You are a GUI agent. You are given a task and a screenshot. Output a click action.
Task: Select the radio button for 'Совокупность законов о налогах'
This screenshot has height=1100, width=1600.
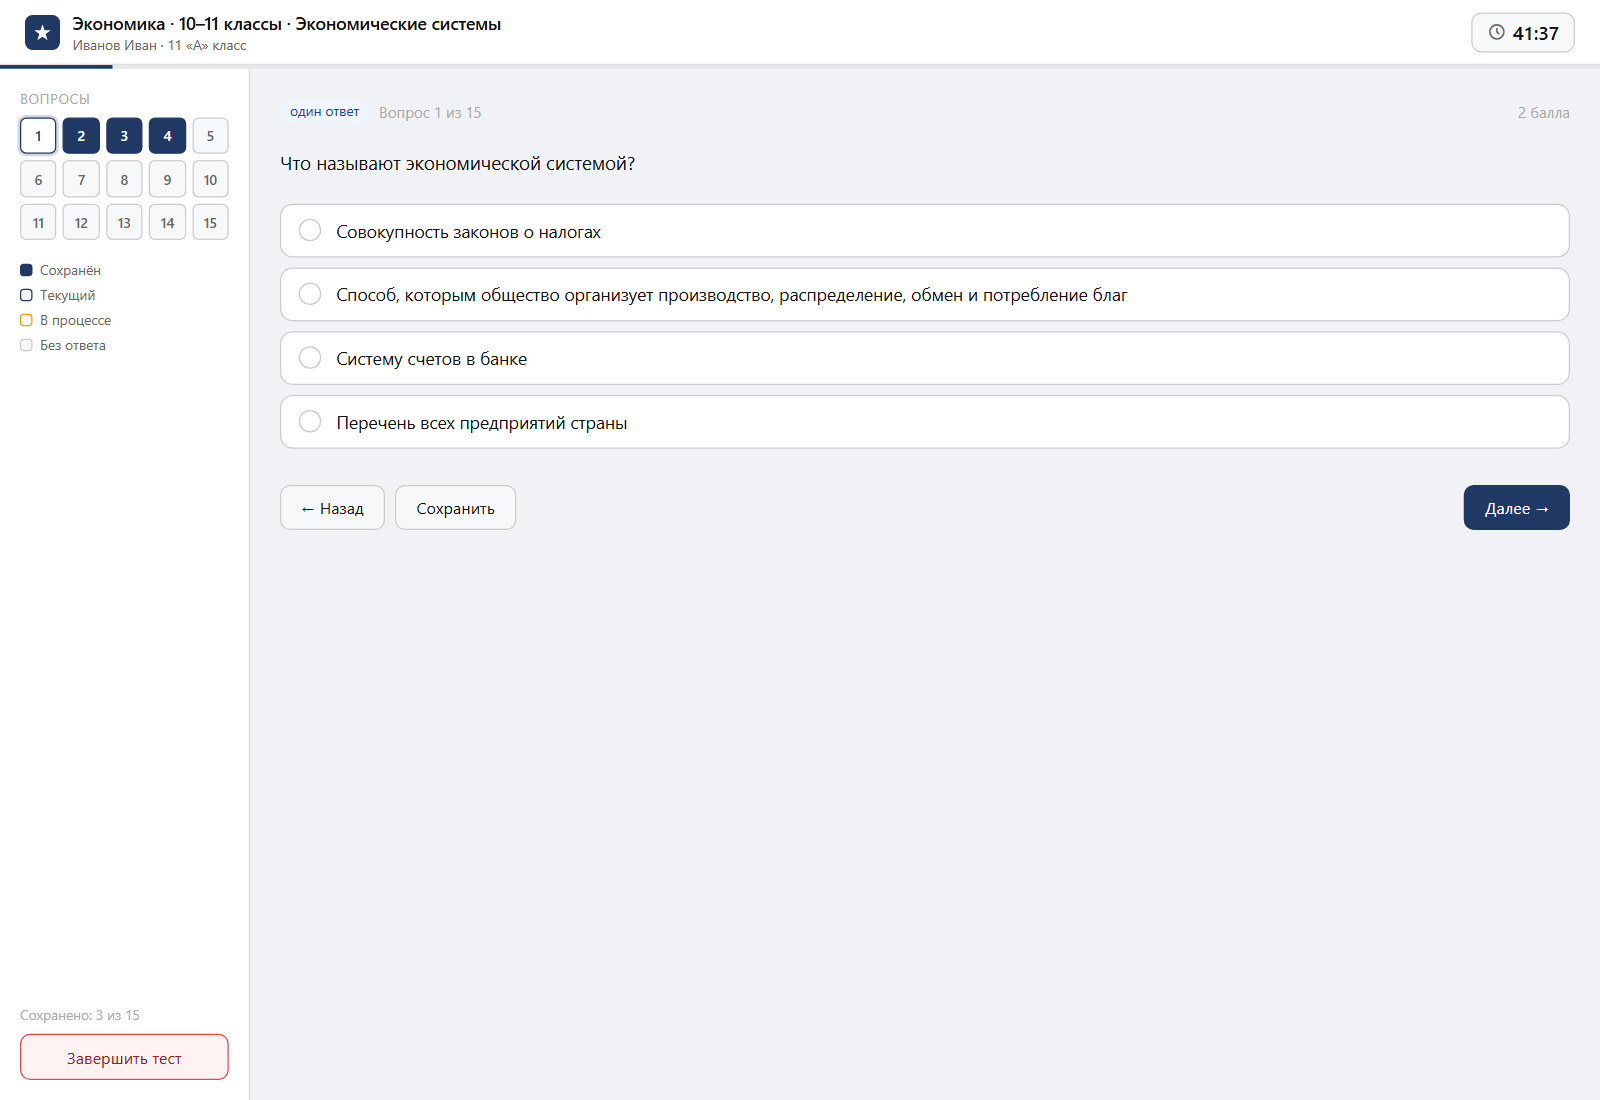tap(310, 231)
